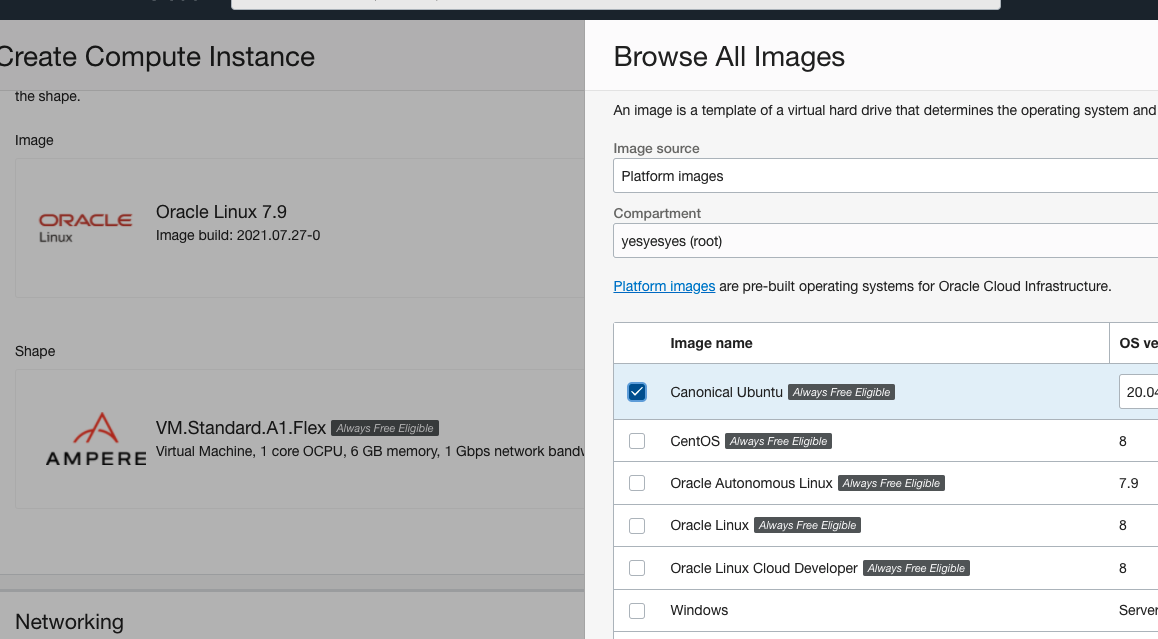Click the VM.Standard.A1.Flex shape name
Viewport: 1158px width, 639px height.
(241, 428)
